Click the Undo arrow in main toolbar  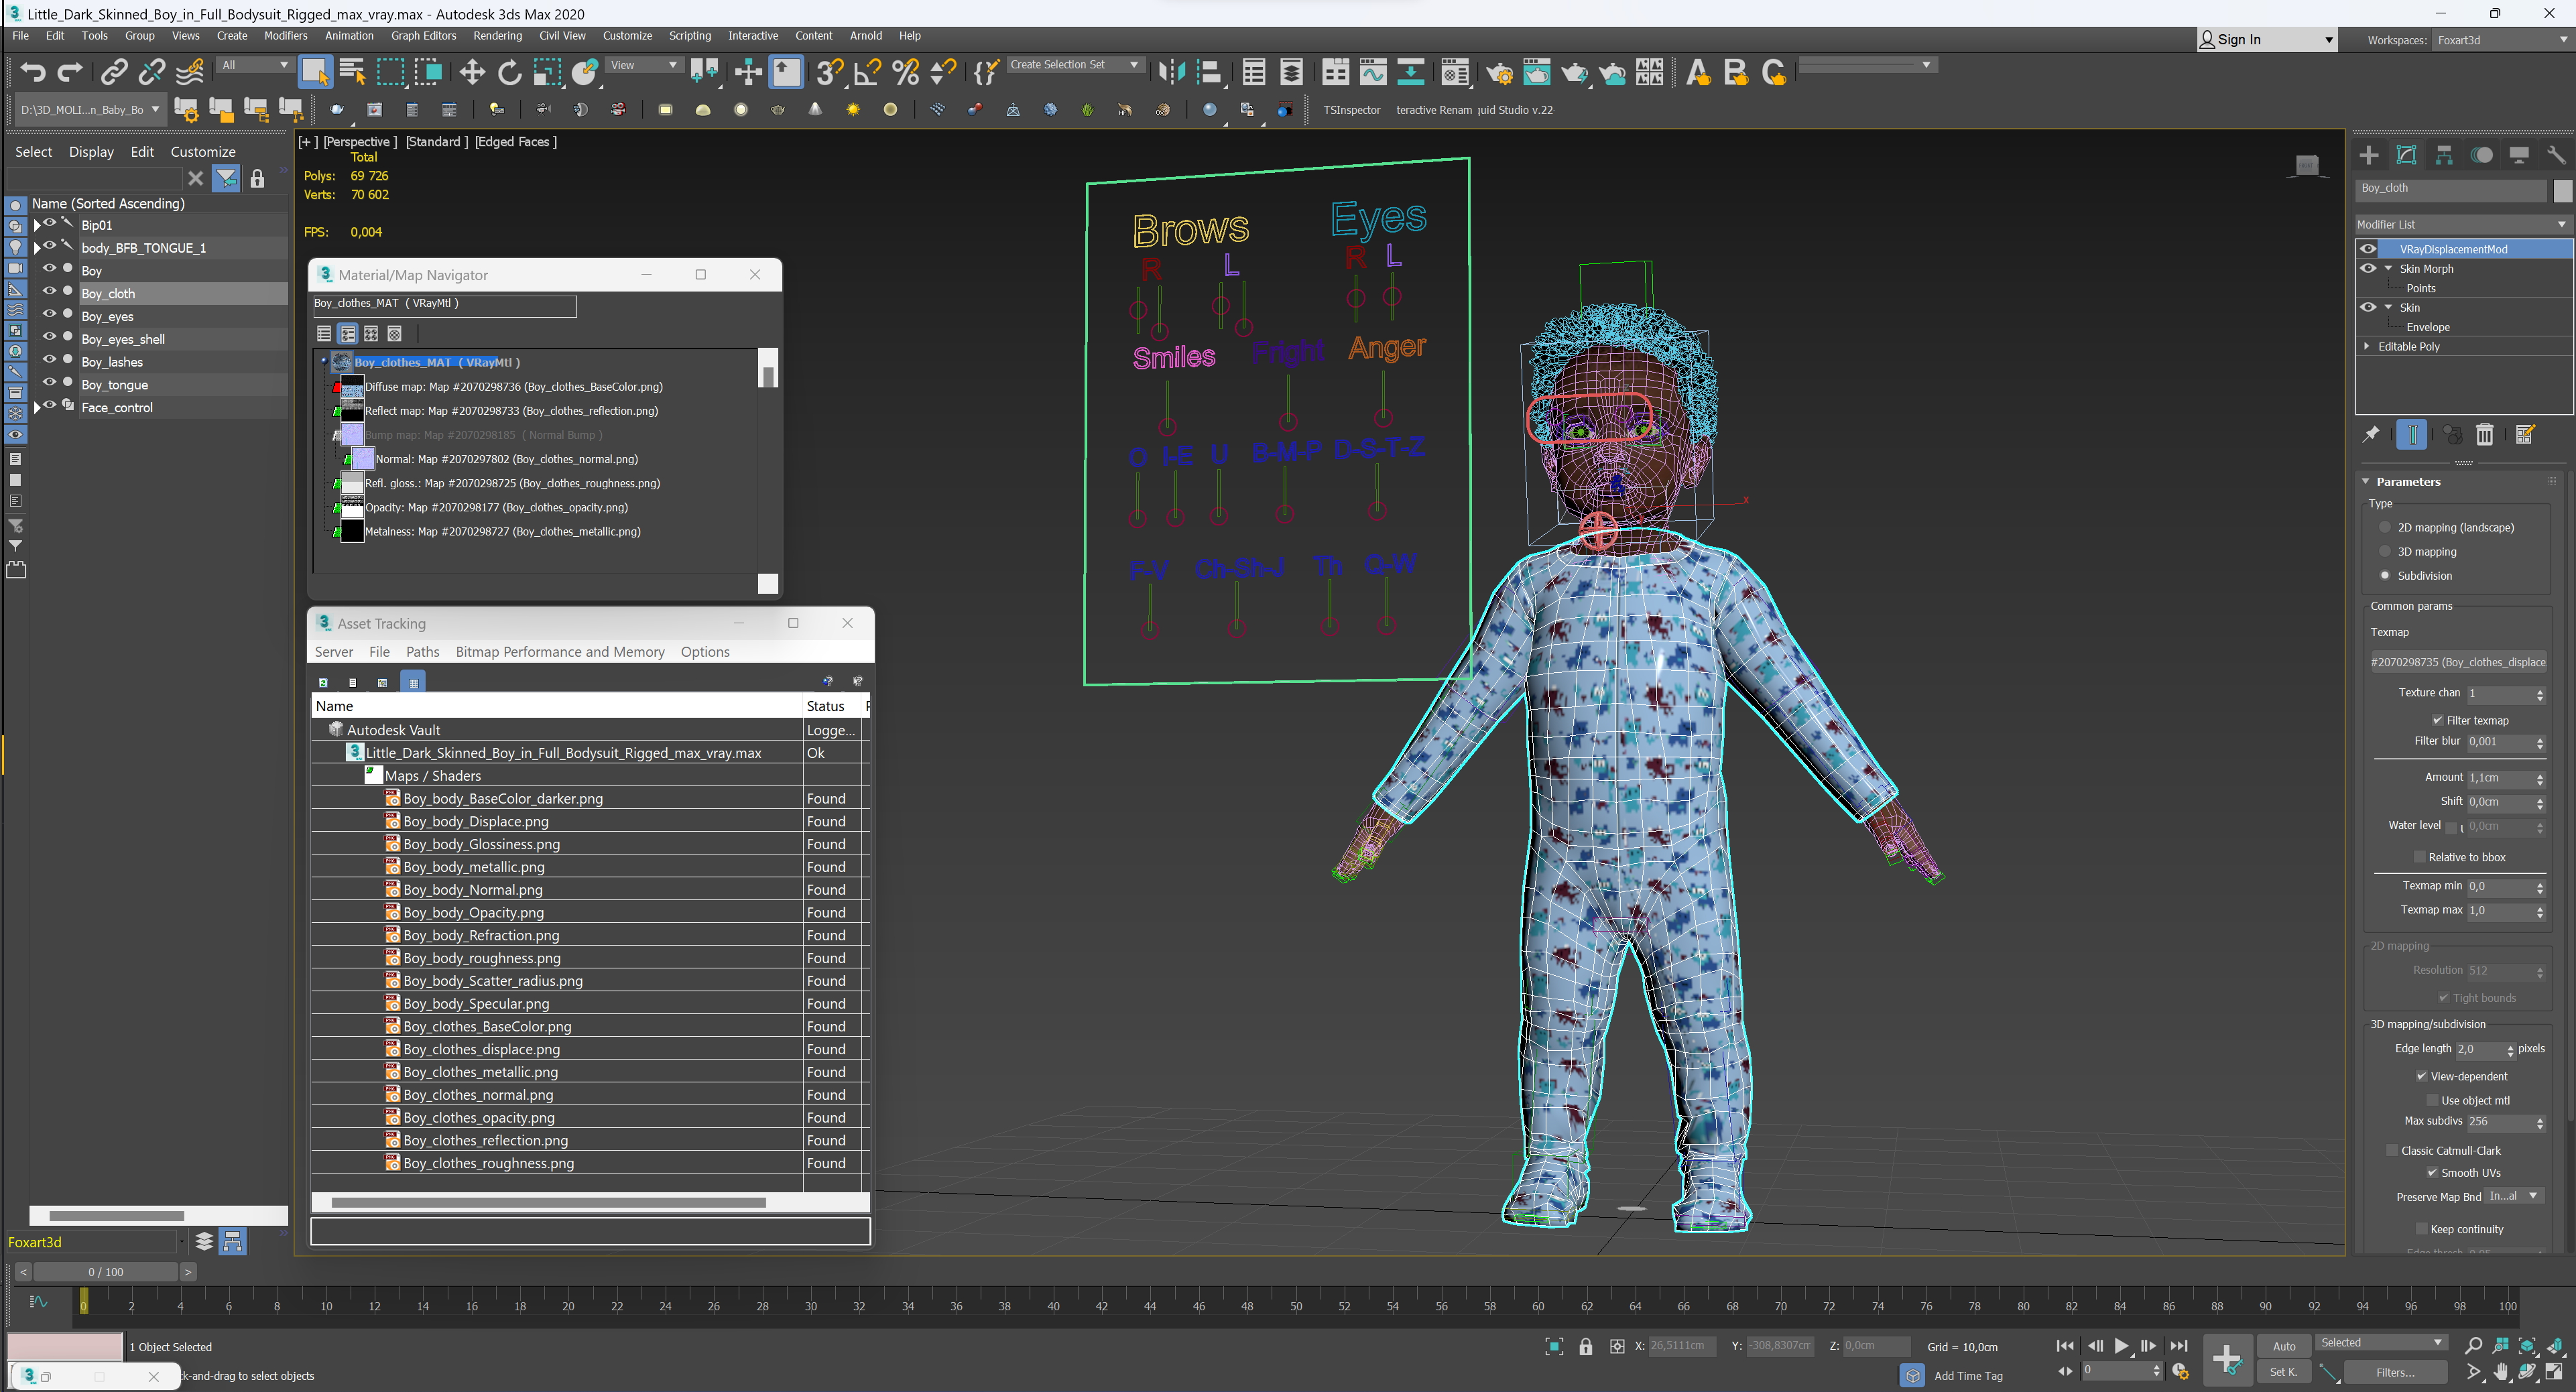click(33, 72)
